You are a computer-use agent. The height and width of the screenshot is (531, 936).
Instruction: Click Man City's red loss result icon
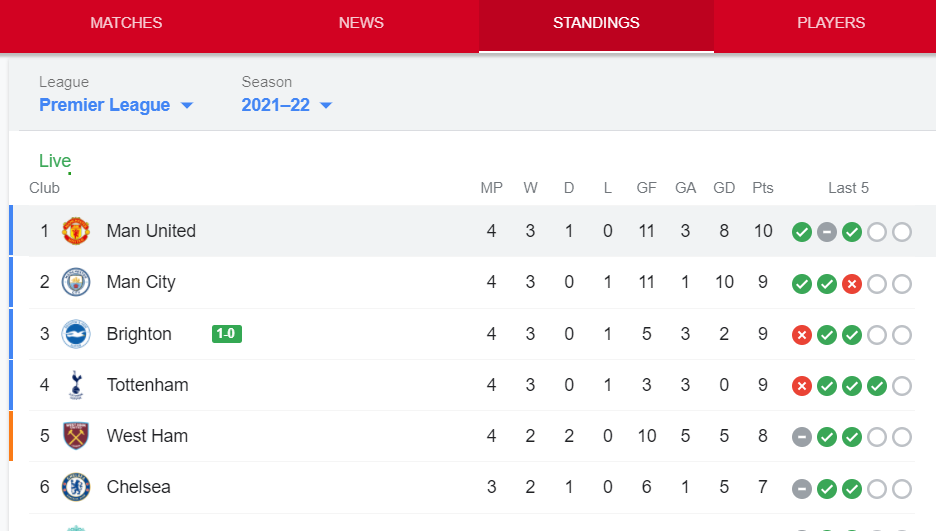pos(852,284)
